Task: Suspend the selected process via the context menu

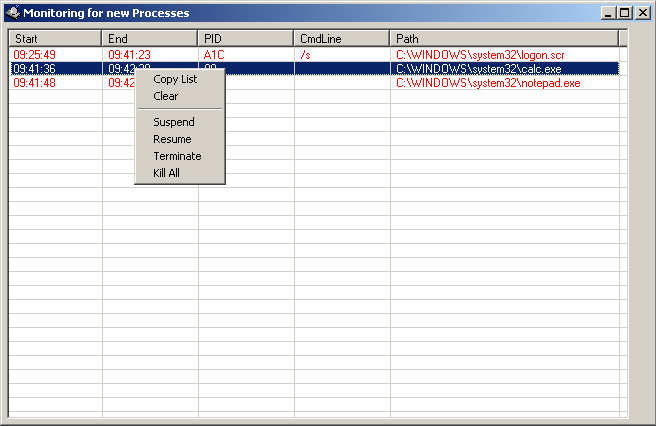Action: 174,122
